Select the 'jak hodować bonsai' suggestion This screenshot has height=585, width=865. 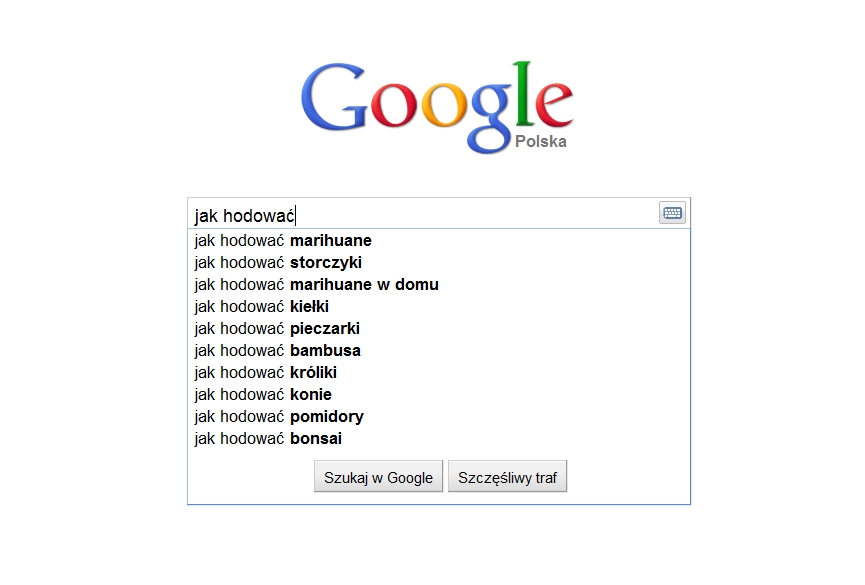439,439
